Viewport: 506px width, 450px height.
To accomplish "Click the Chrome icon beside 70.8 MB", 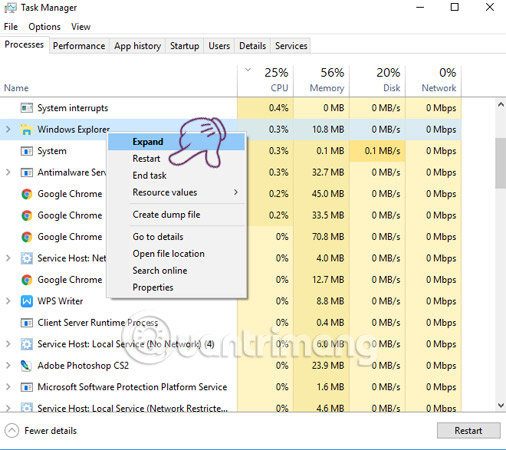I will (27, 237).
